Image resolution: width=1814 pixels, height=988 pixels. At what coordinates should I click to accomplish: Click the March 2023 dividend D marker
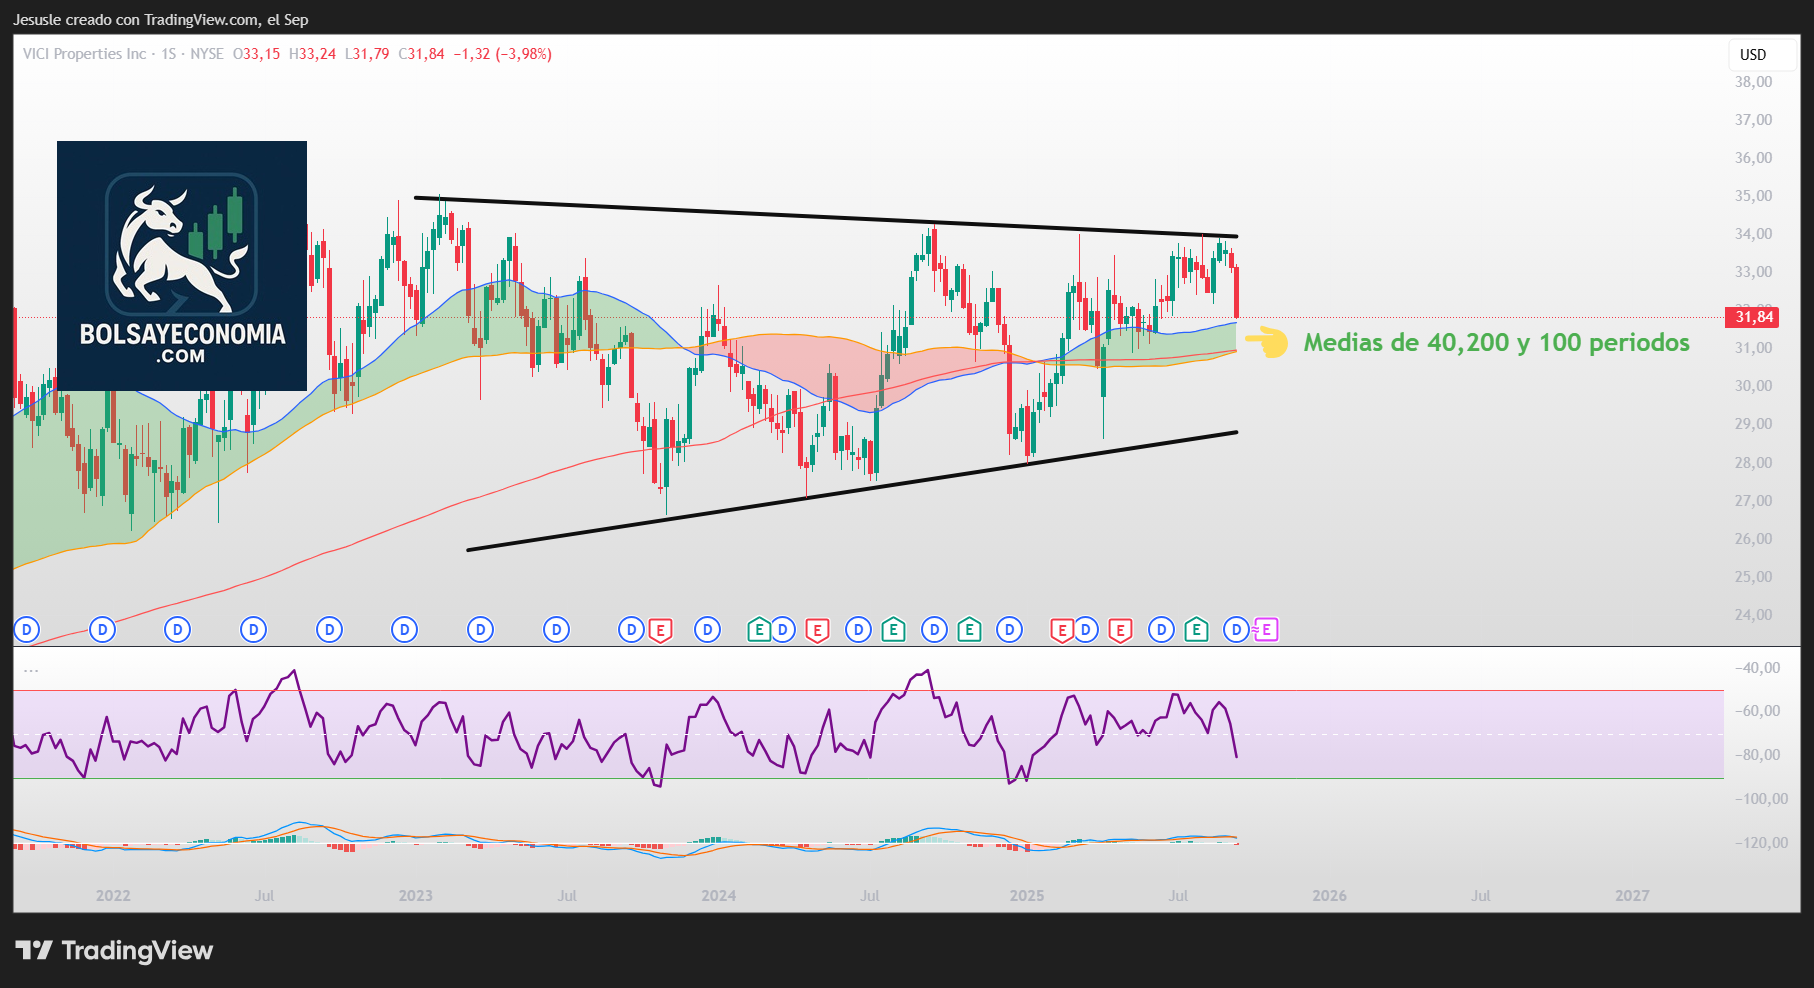[480, 630]
